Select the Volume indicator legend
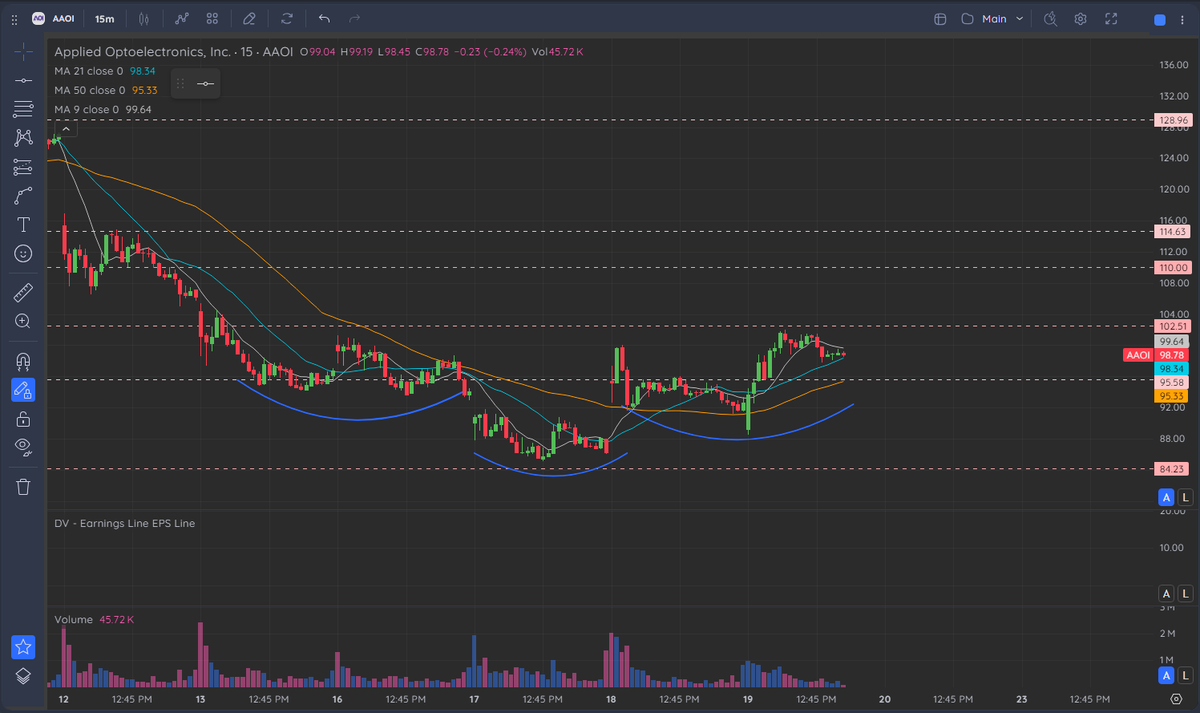 [94, 620]
